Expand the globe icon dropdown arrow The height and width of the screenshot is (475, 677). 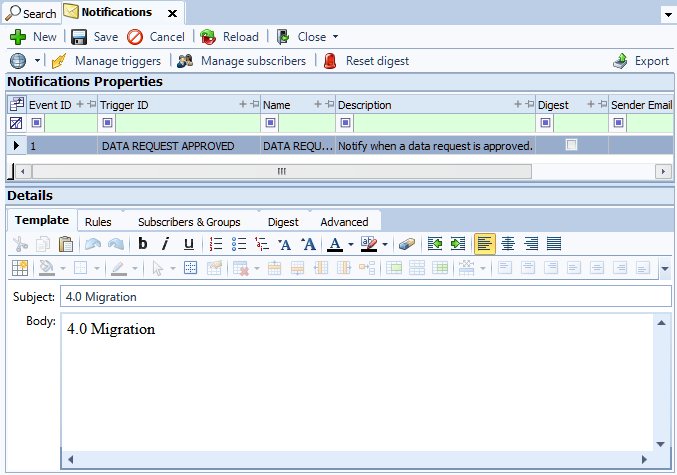(x=38, y=60)
